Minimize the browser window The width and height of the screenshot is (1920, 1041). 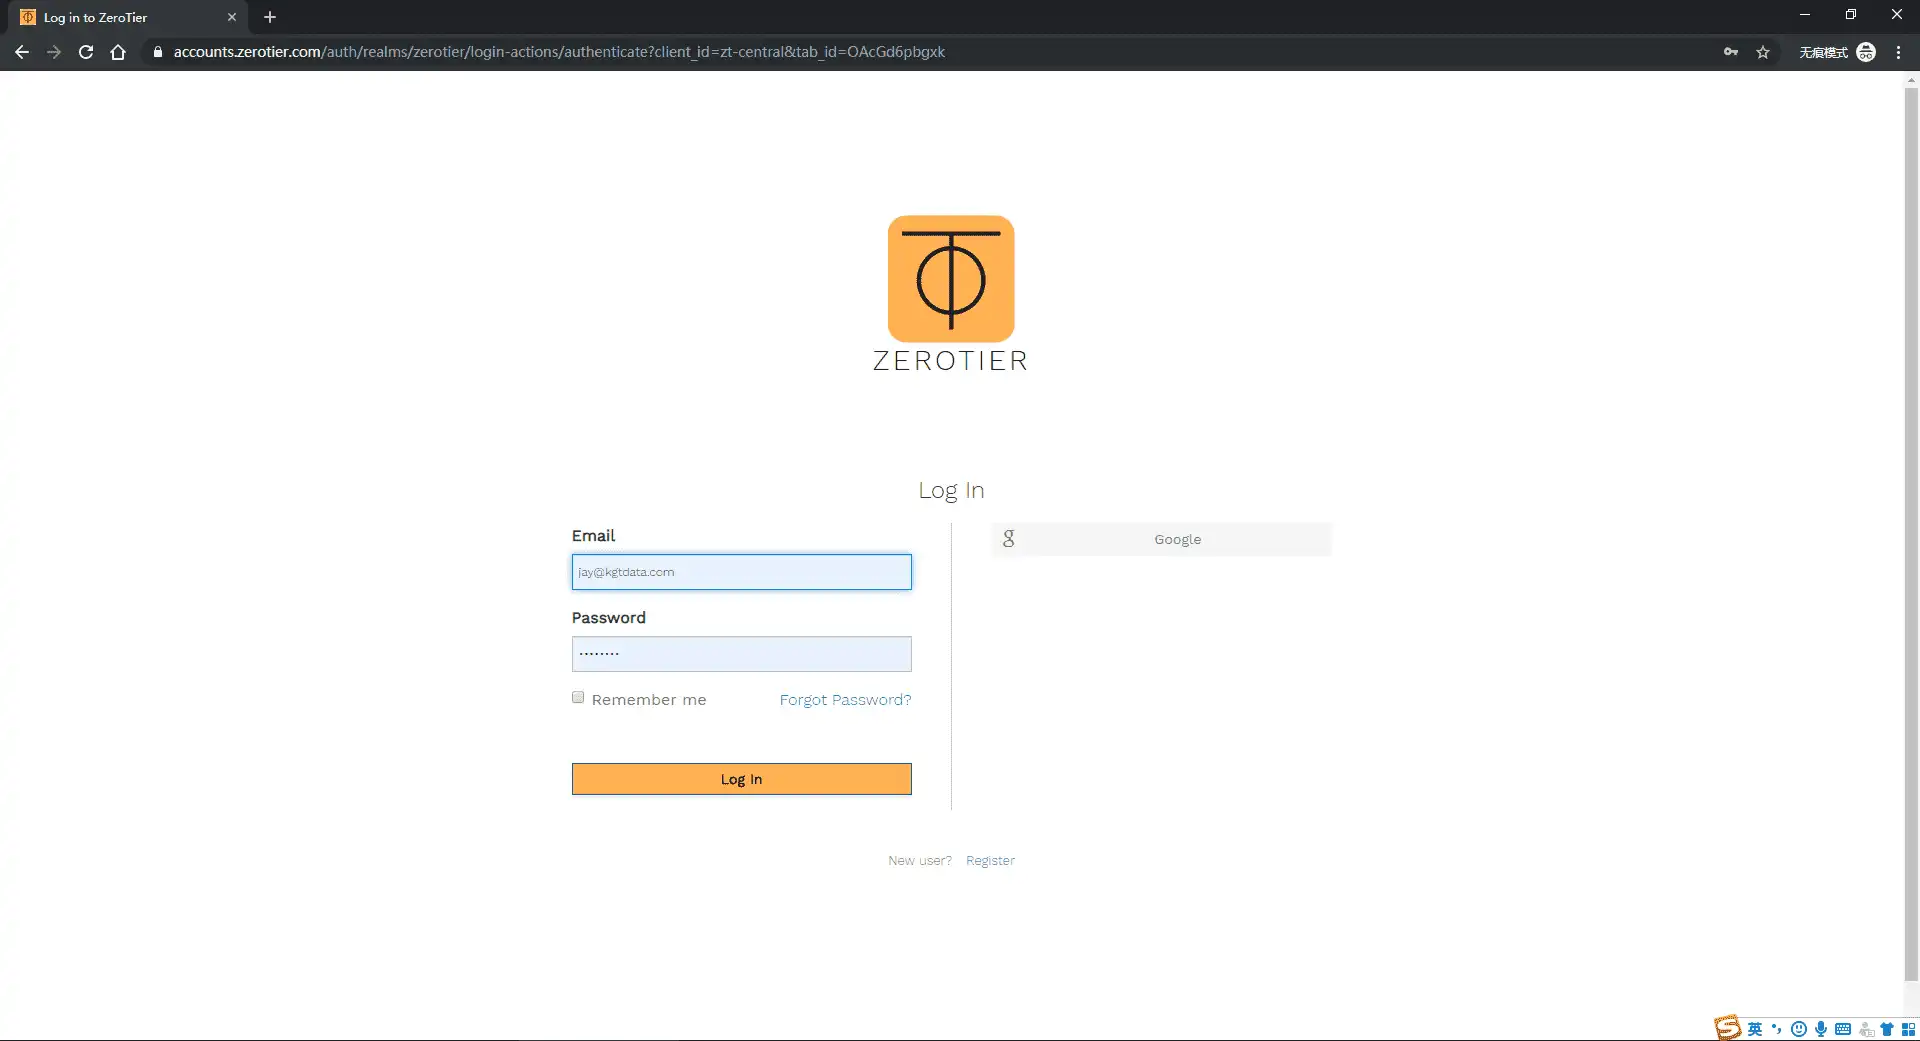[x=1805, y=15]
